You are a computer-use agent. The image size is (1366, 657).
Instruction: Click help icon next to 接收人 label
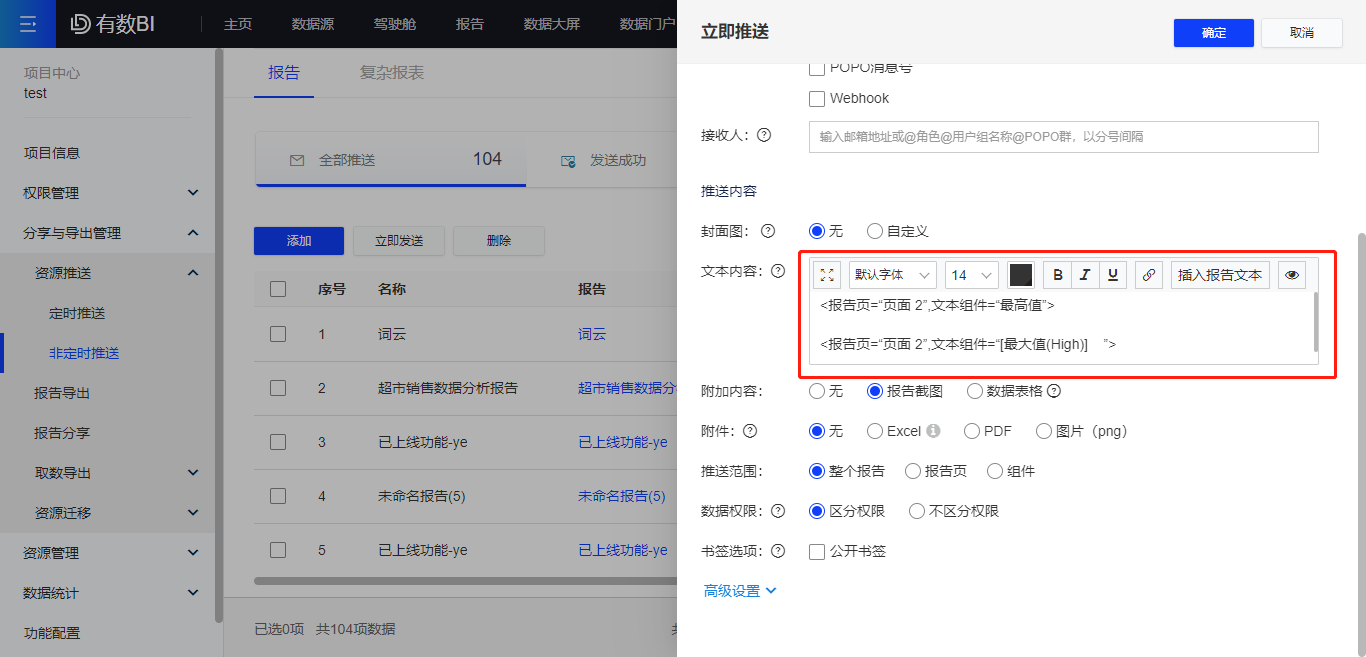click(764, 135)
